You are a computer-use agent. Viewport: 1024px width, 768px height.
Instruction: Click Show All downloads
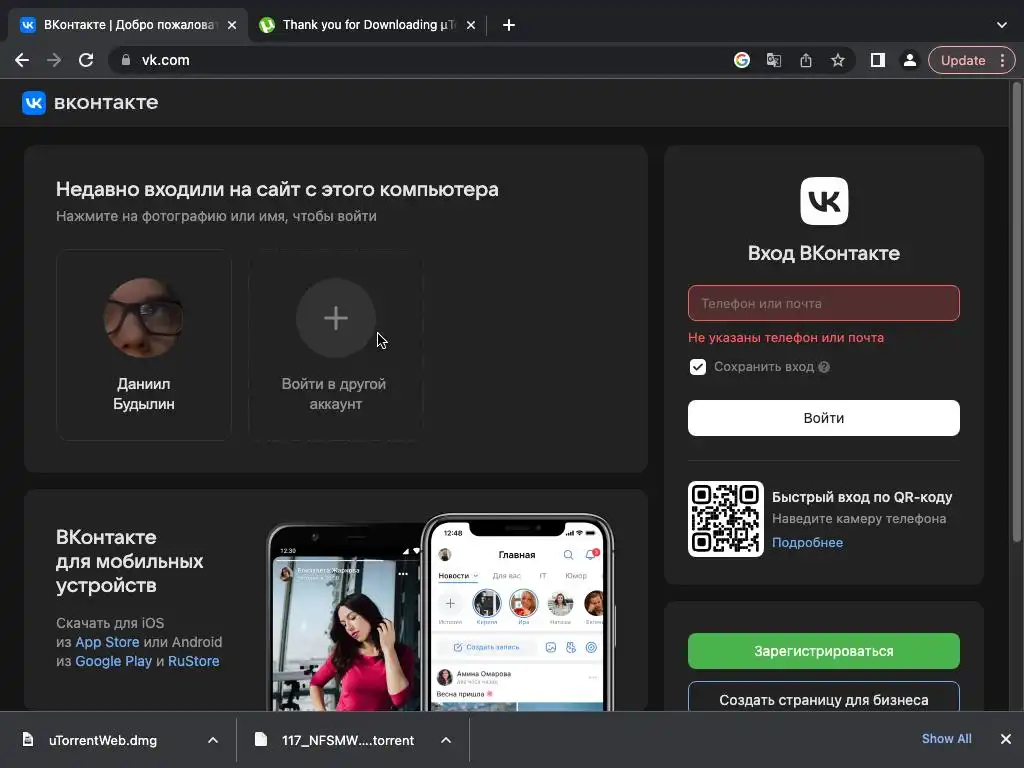pyautogui.click(x=946, y=739)
